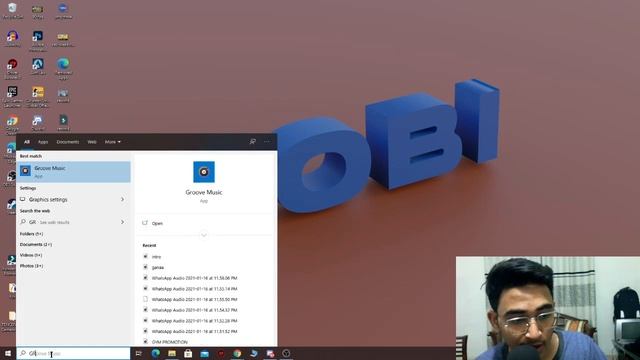Open the search panel ellipsis options

click(267, 142)
